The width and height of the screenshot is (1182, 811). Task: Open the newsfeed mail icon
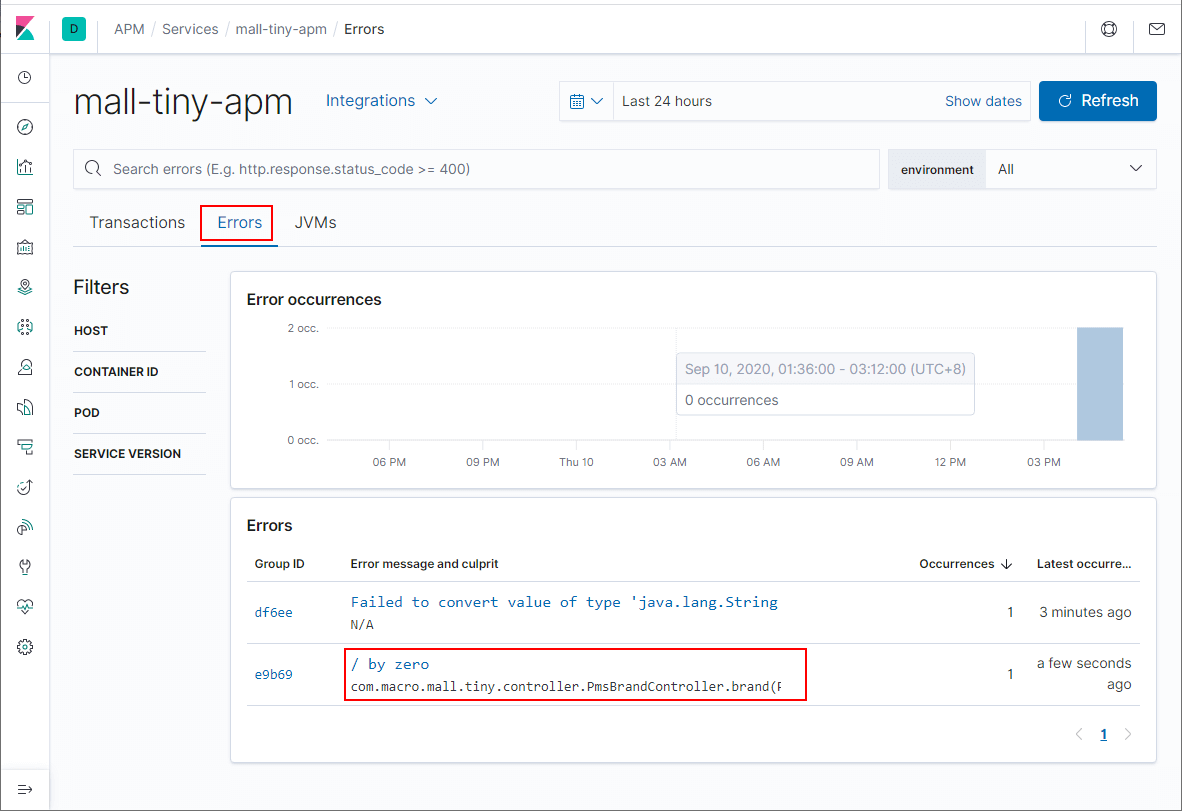click(1156, 29)
